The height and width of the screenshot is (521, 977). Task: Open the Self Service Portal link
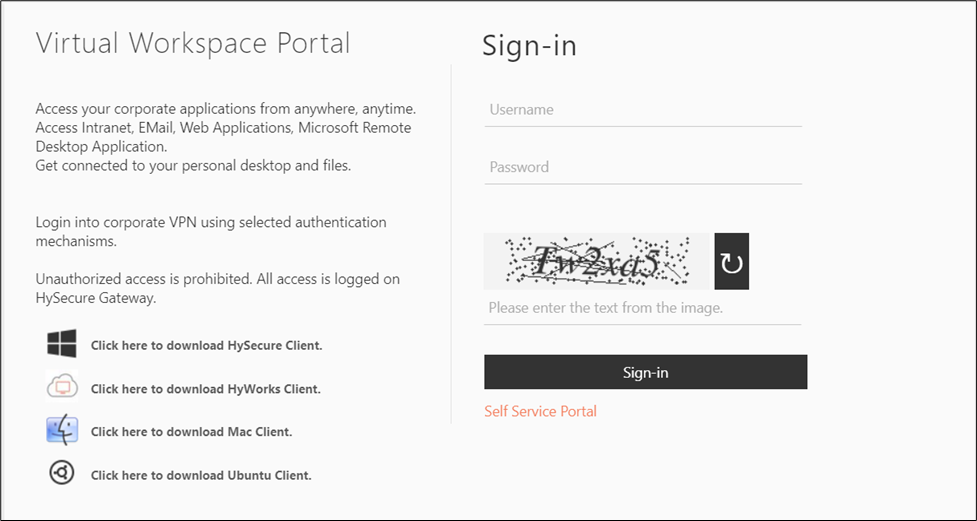tap(540, 411)
